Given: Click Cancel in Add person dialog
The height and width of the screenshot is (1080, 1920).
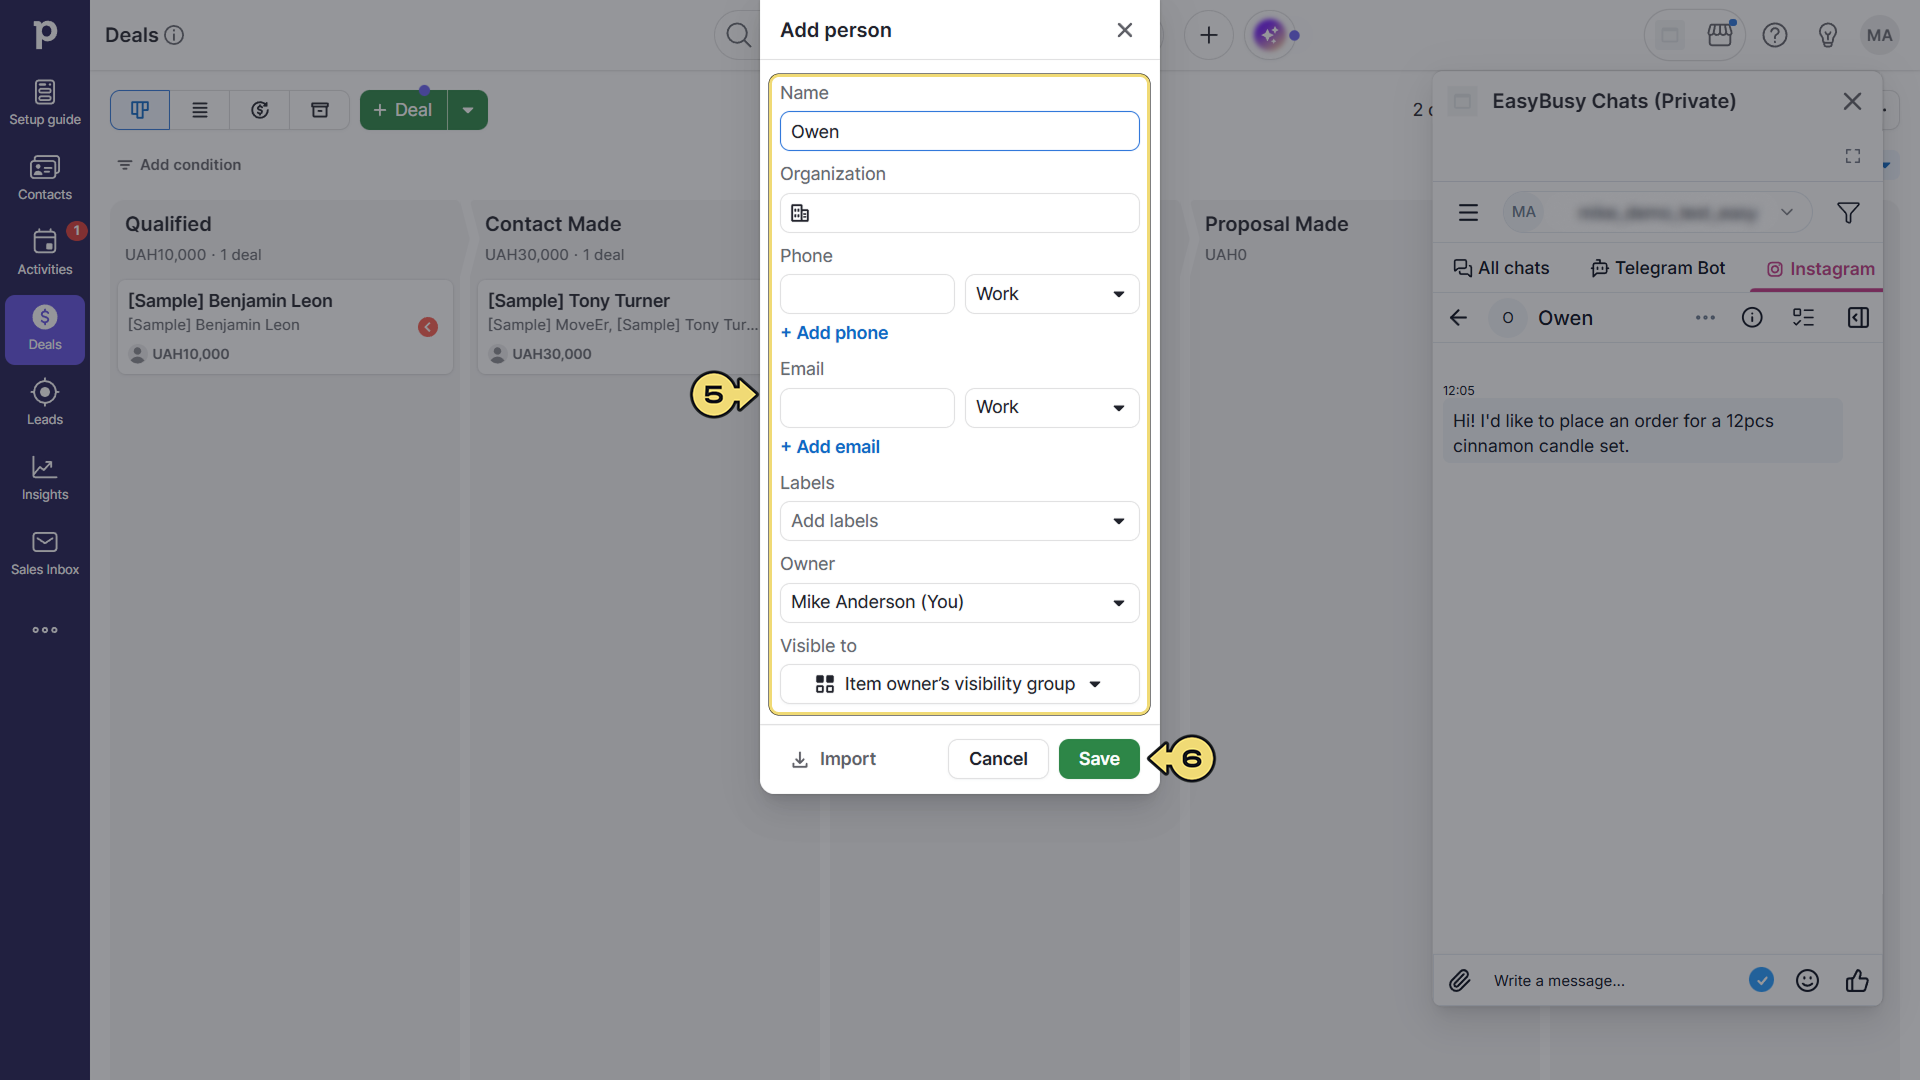Looking at the screenshot, I should coord(998,759).
